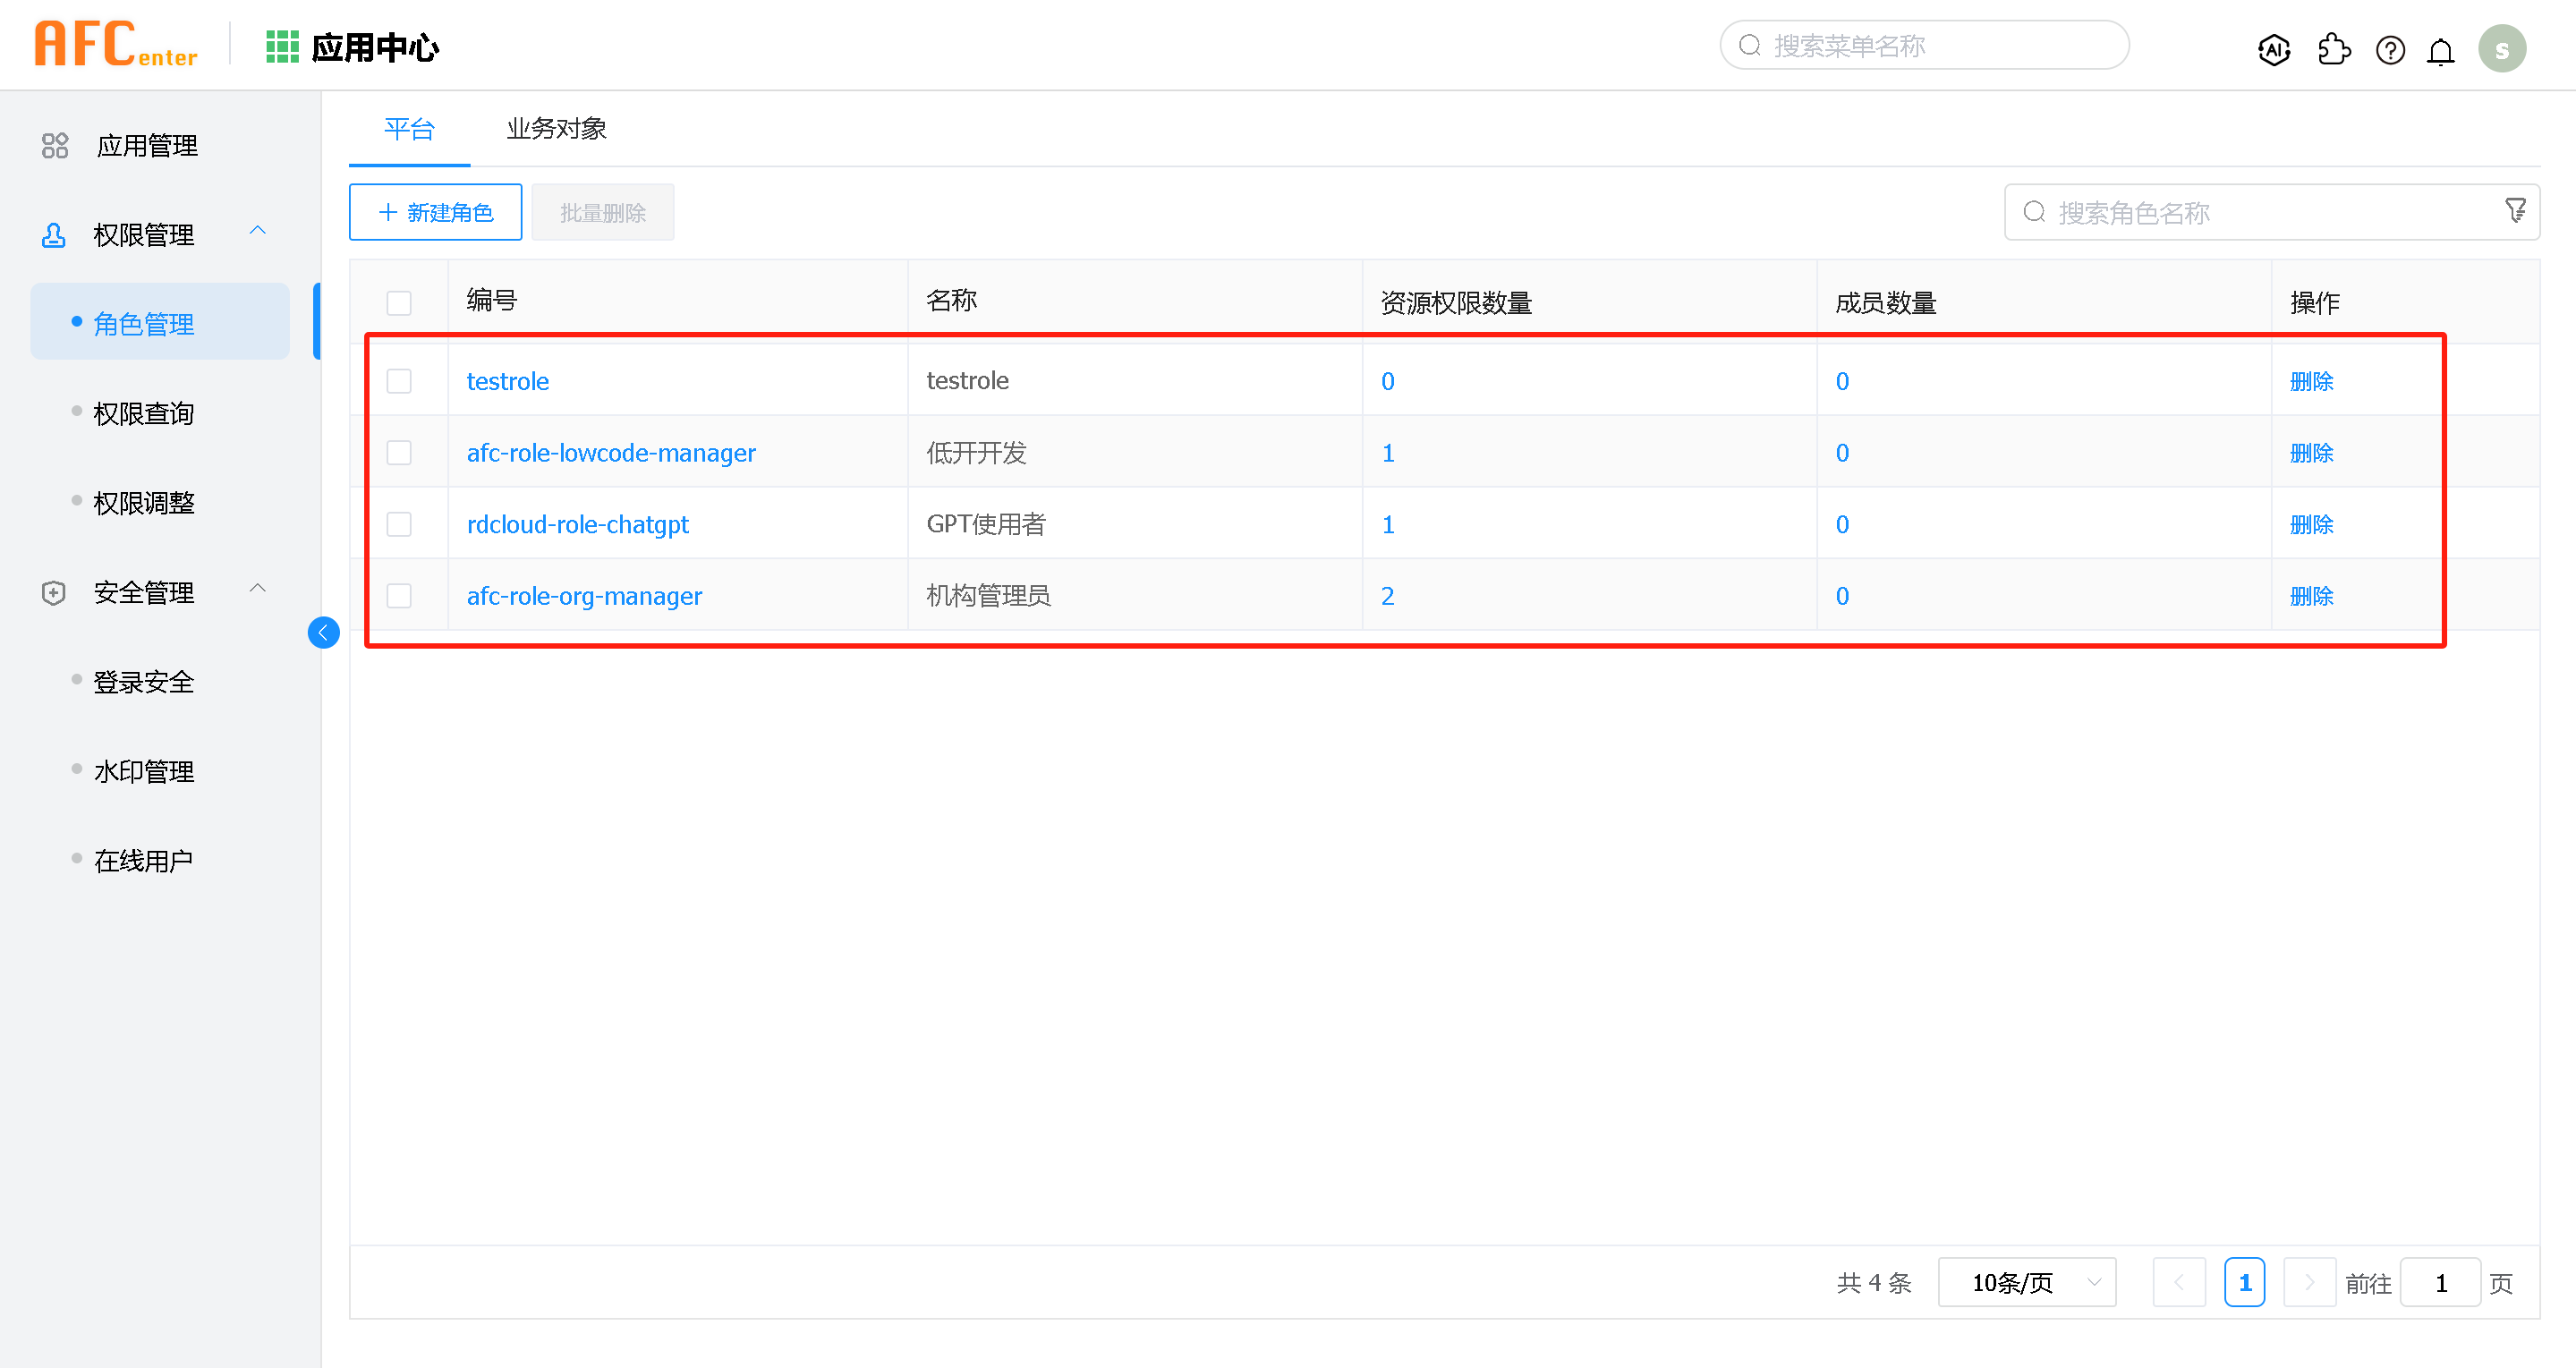Open the help question mark icon

(x=2390, y=49)
